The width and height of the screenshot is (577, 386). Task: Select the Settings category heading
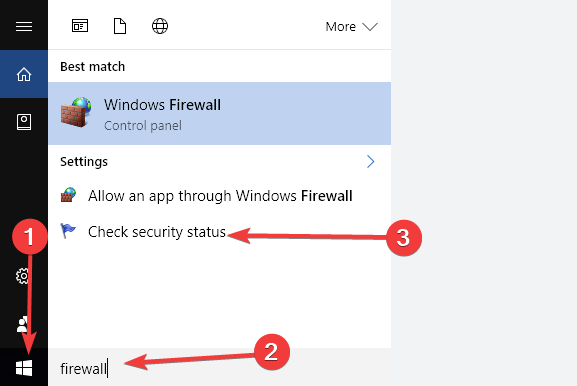84,162
